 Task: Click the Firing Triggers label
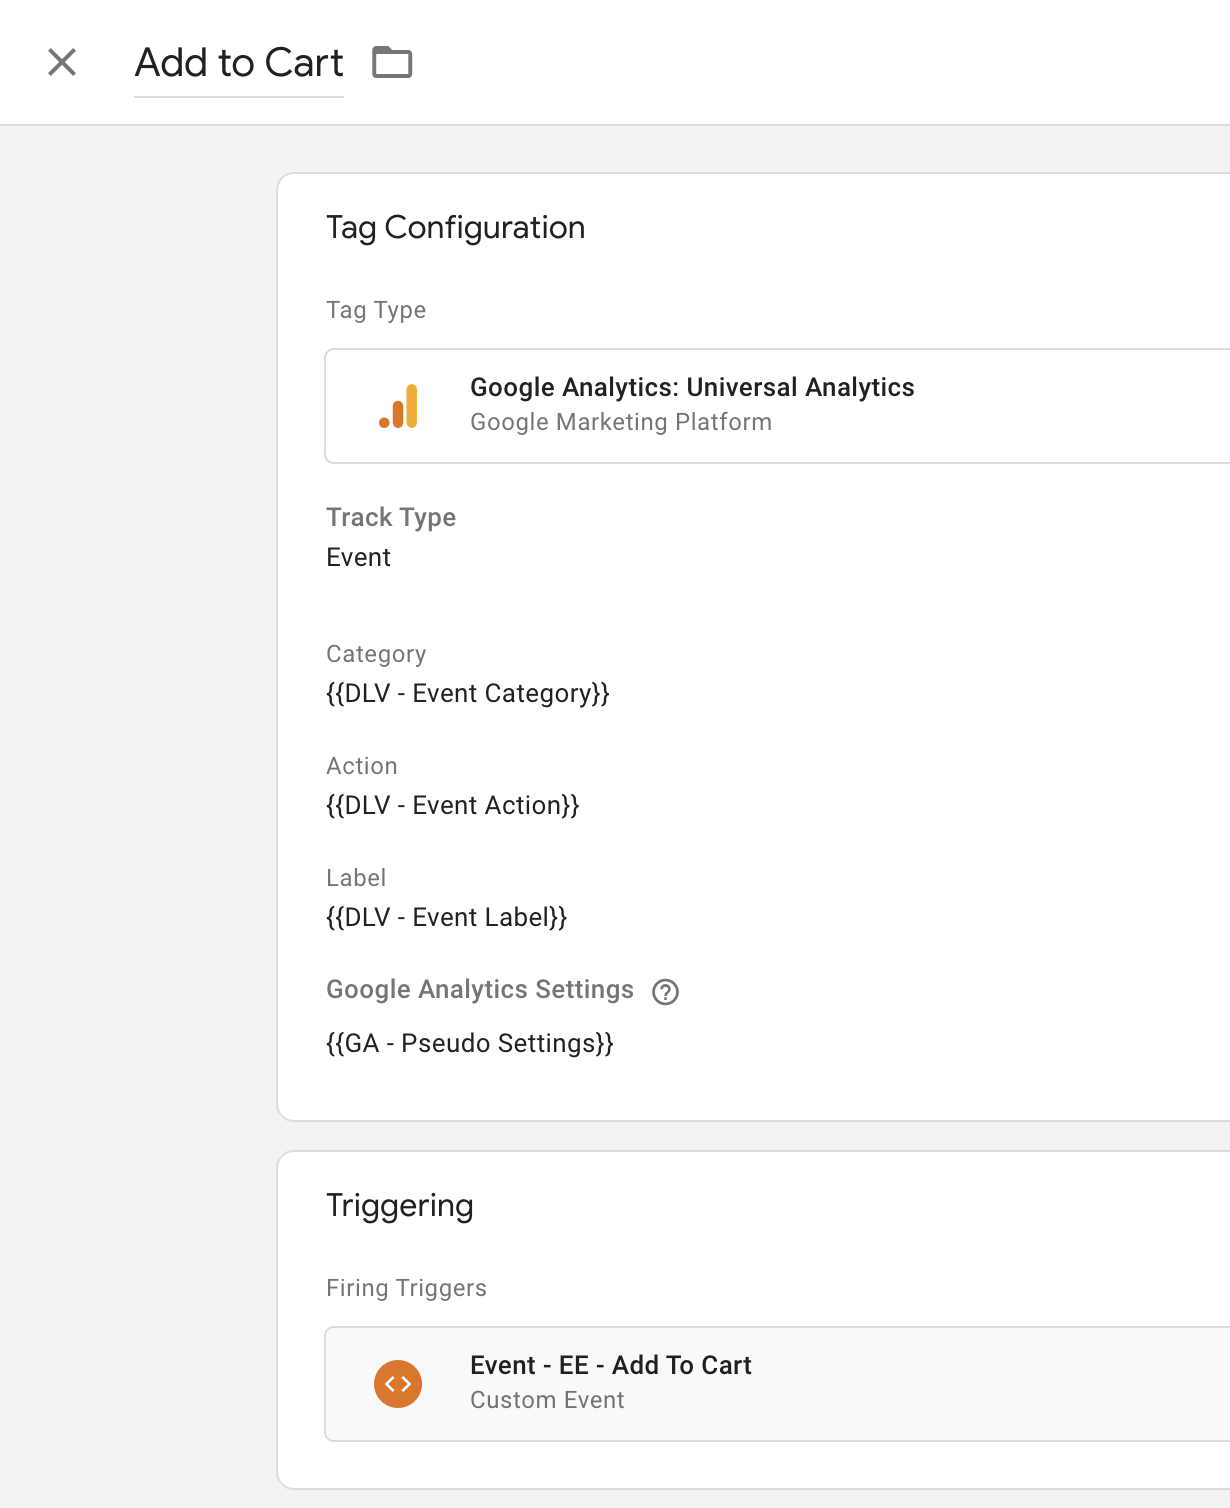[406, 1288]
